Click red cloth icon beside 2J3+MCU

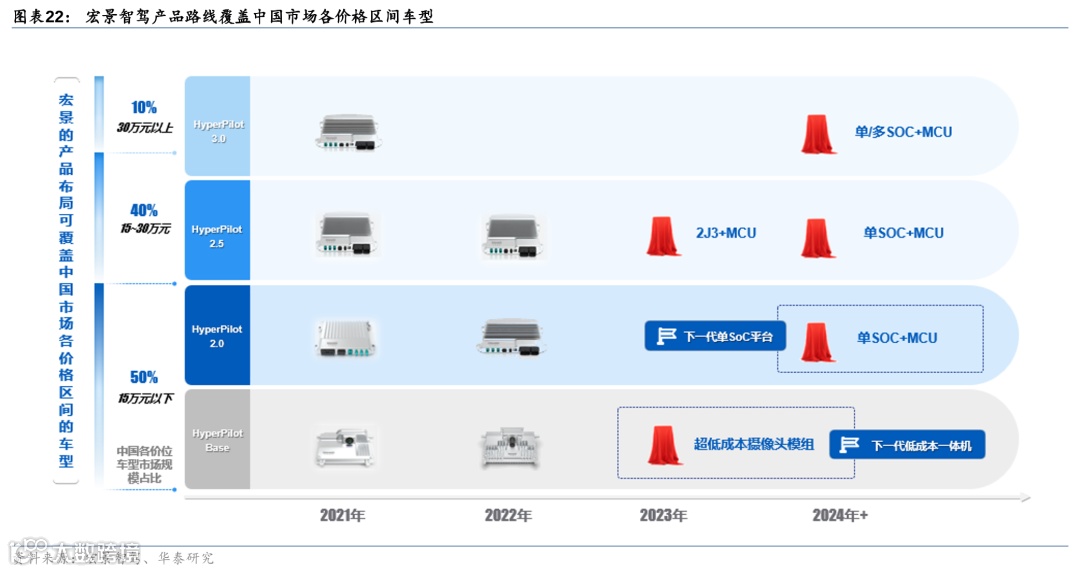click(x=663, y=236)
